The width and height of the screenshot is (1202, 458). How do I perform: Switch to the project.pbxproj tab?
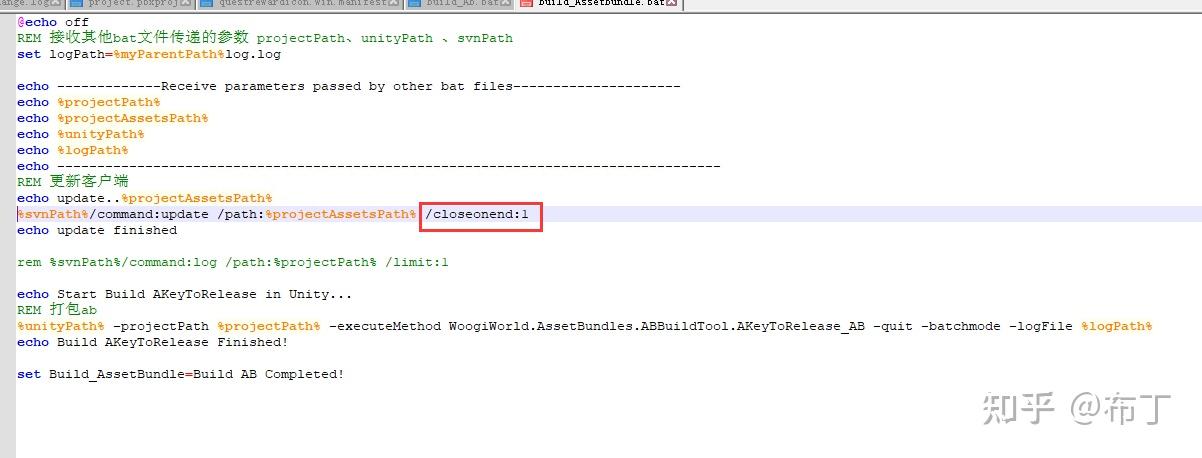[130, 4]
